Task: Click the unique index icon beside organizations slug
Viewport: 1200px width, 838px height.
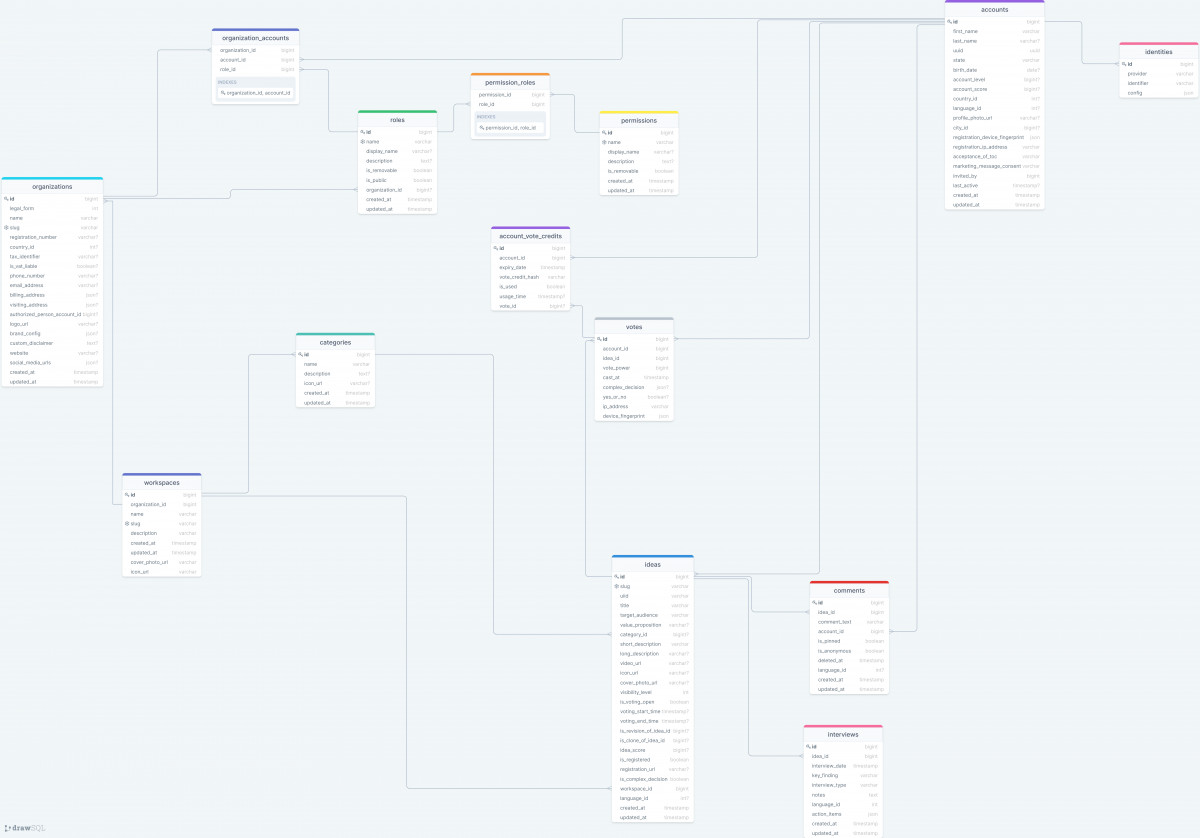Action: click(x=6, y=228)
